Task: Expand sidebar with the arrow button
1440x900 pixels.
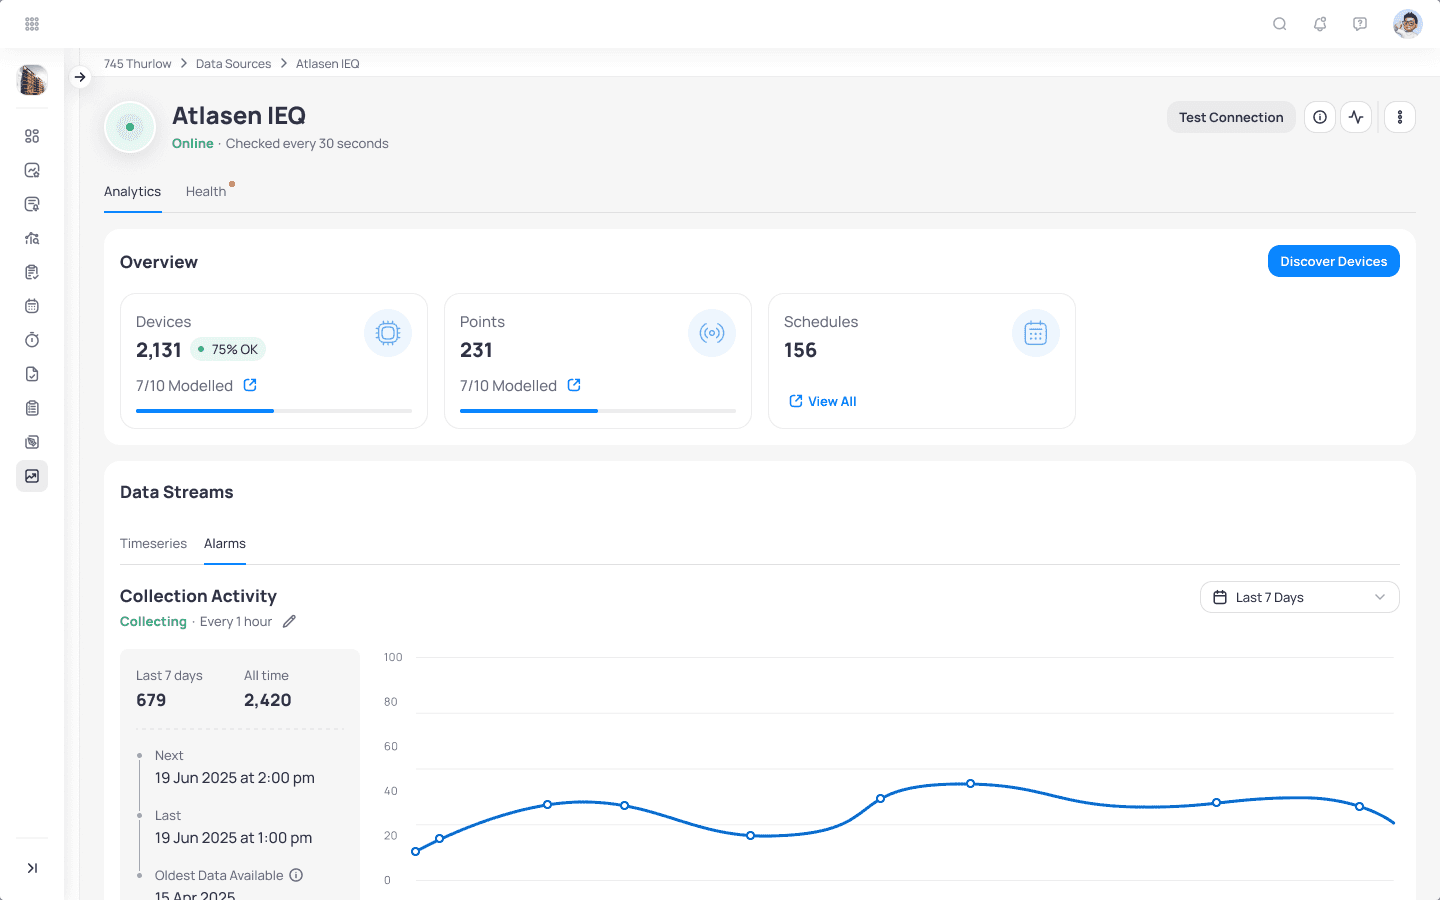Action: (x=80, y=77)
